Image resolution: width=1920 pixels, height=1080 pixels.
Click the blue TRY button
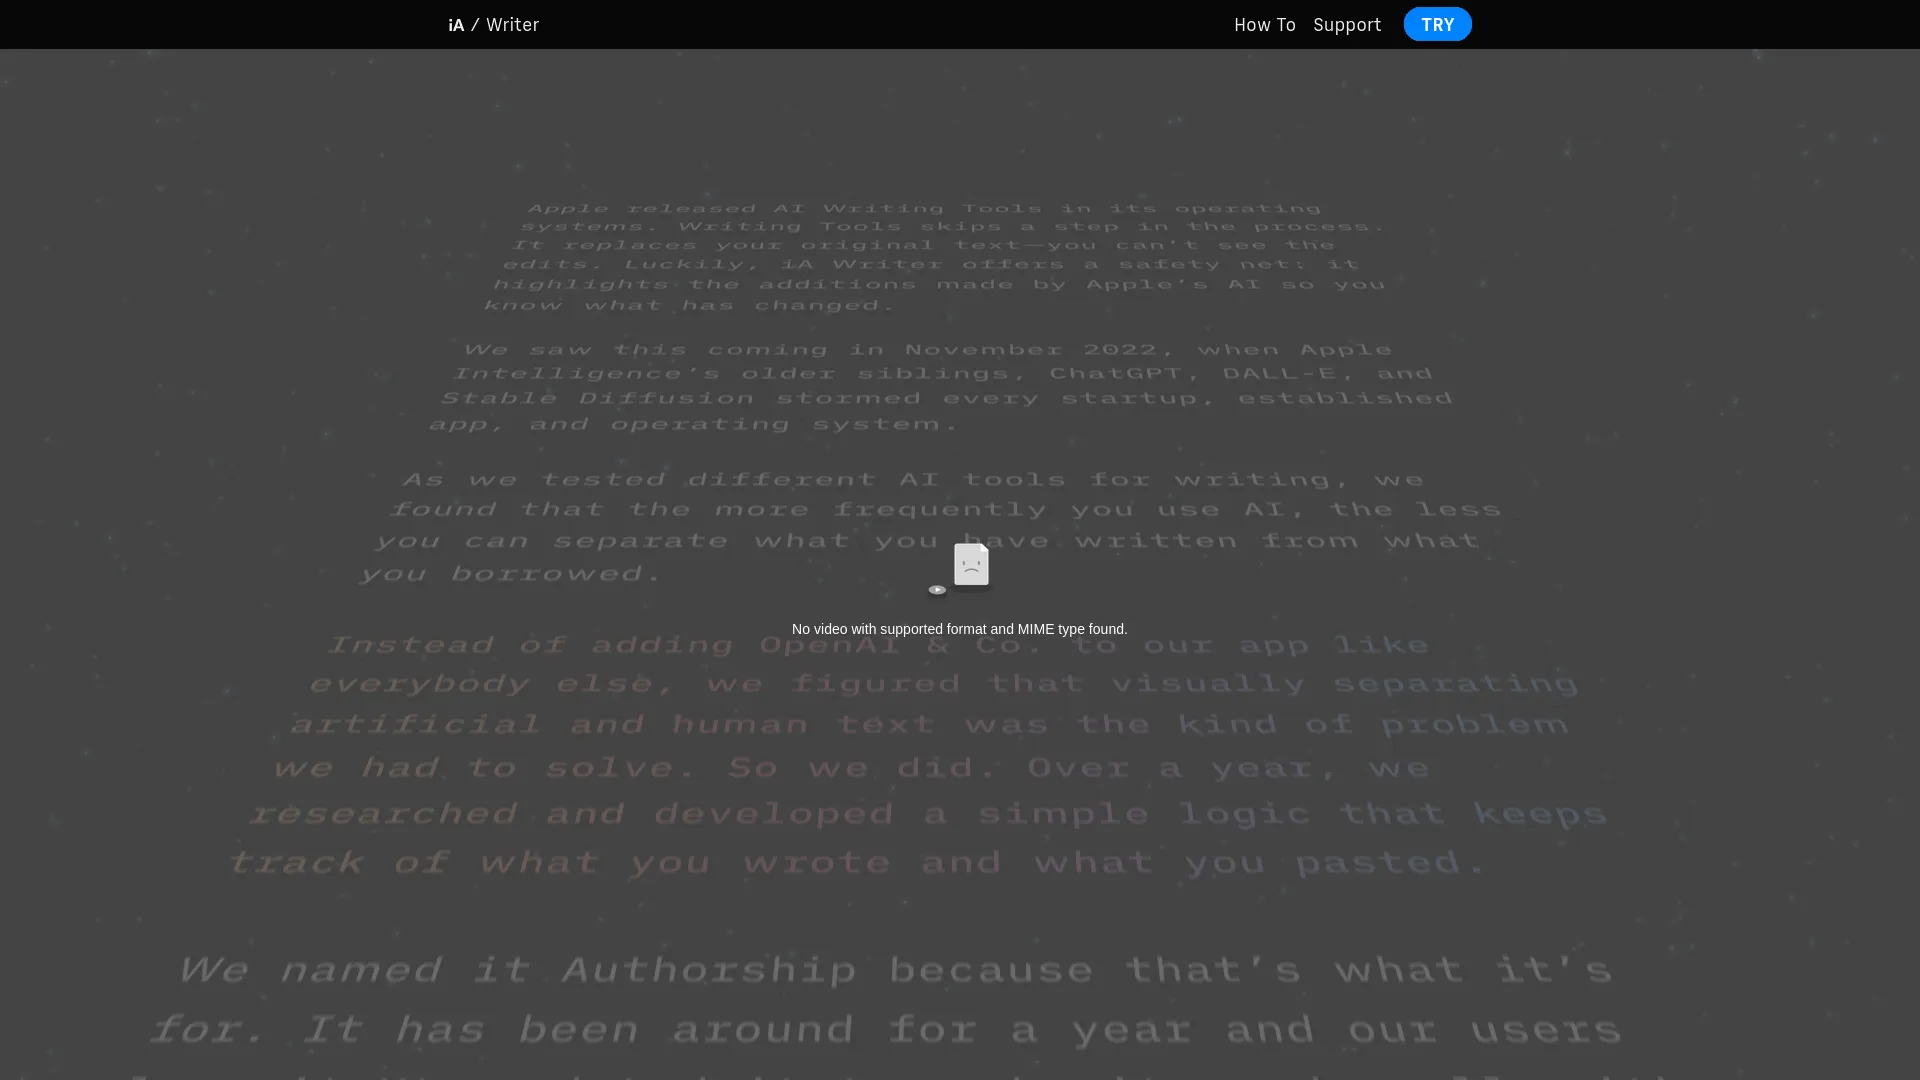[x=1437, y=24]
